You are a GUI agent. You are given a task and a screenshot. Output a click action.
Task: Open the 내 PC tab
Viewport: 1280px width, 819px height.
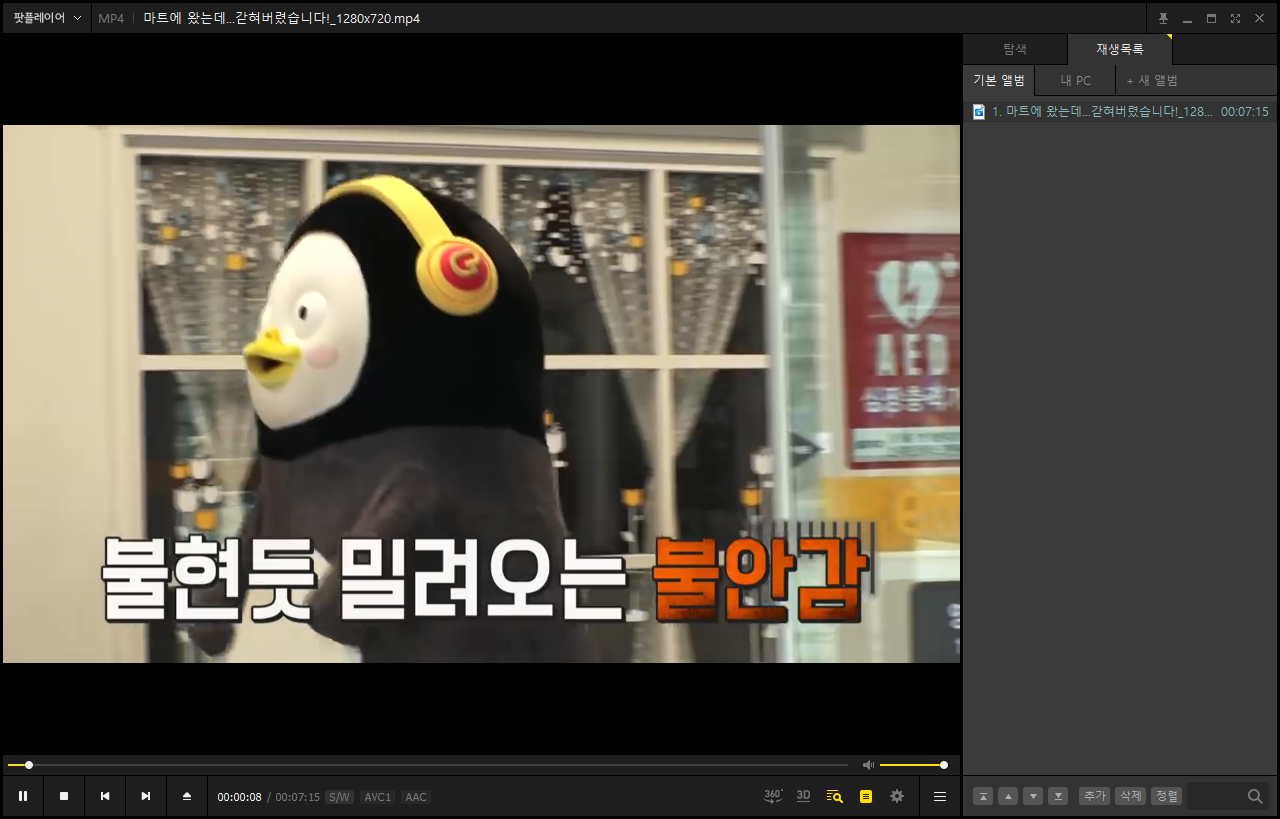1076,80
